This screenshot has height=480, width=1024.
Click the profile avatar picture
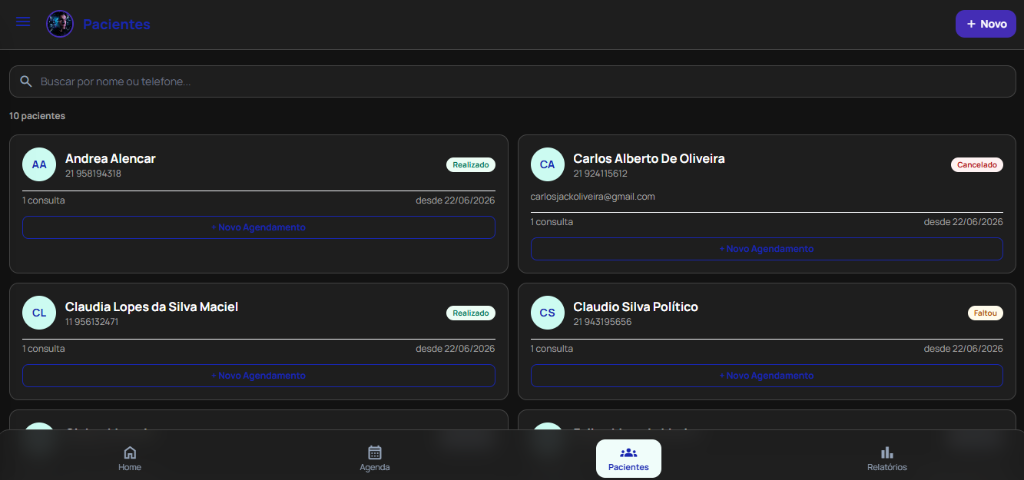tap(59, 24)
